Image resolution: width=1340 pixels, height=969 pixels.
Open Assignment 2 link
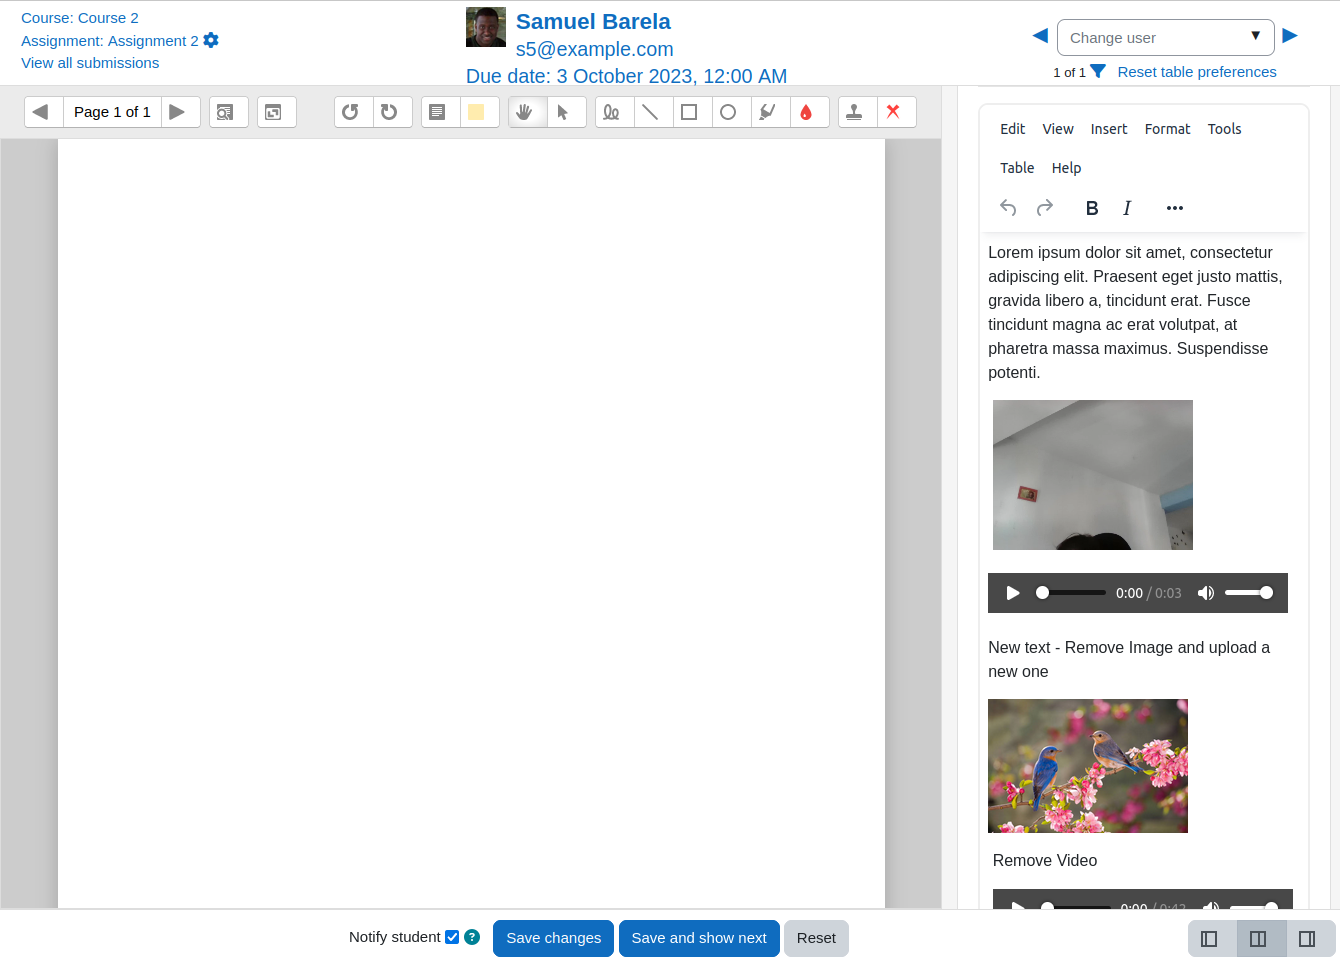(110, 40)
